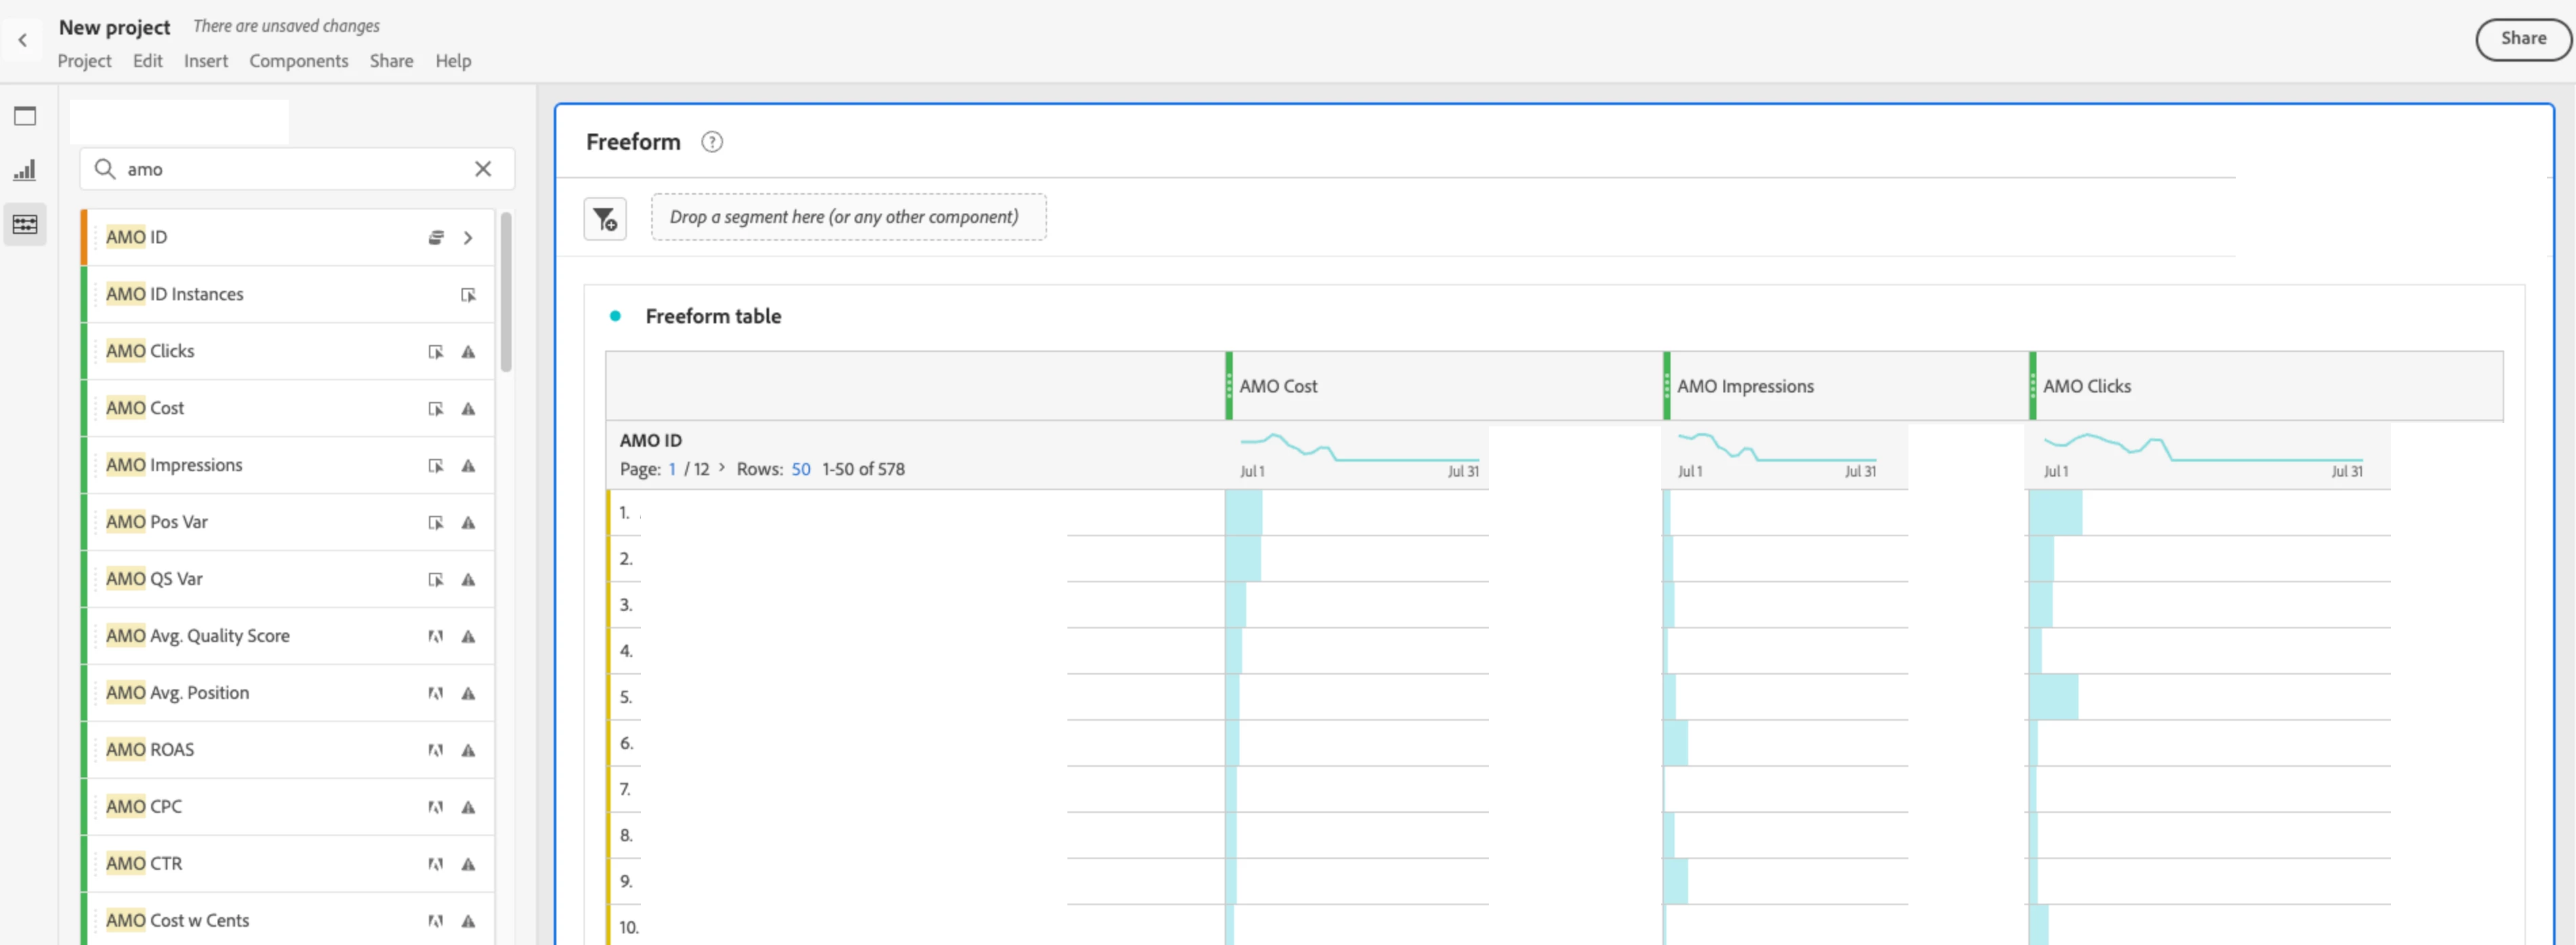Viewport: 2576px width, 945px height.
Task: Click the warning triangle icon on AMO Clicks
Action: tap(468, 352)
